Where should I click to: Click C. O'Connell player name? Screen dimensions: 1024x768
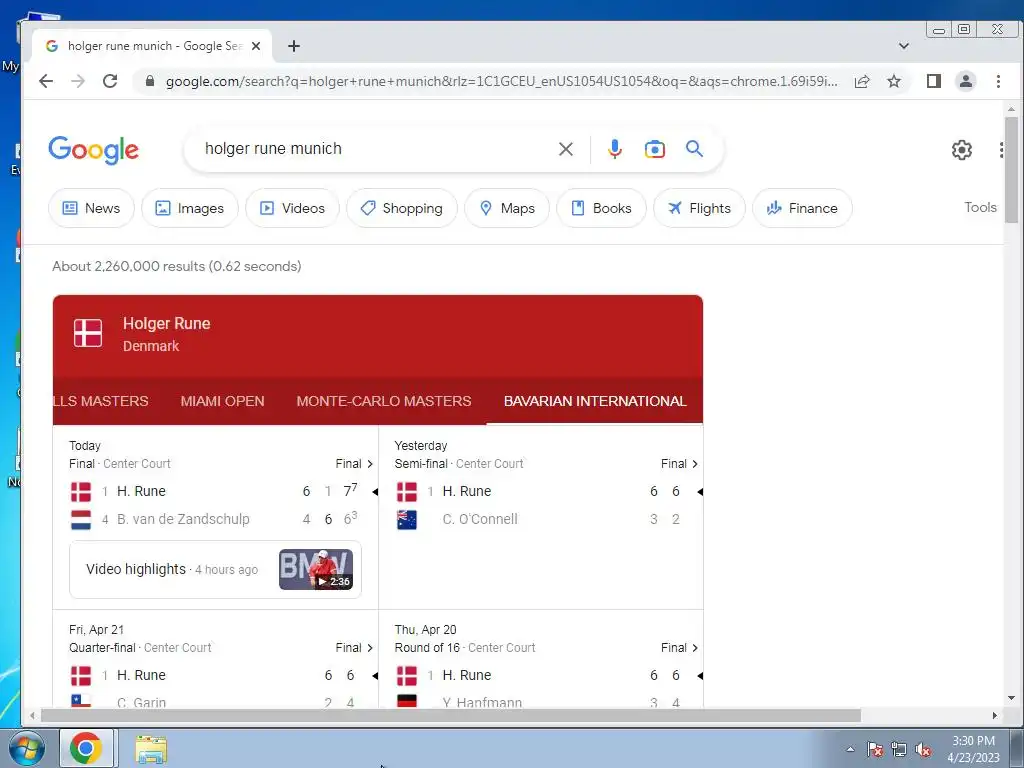480,519
